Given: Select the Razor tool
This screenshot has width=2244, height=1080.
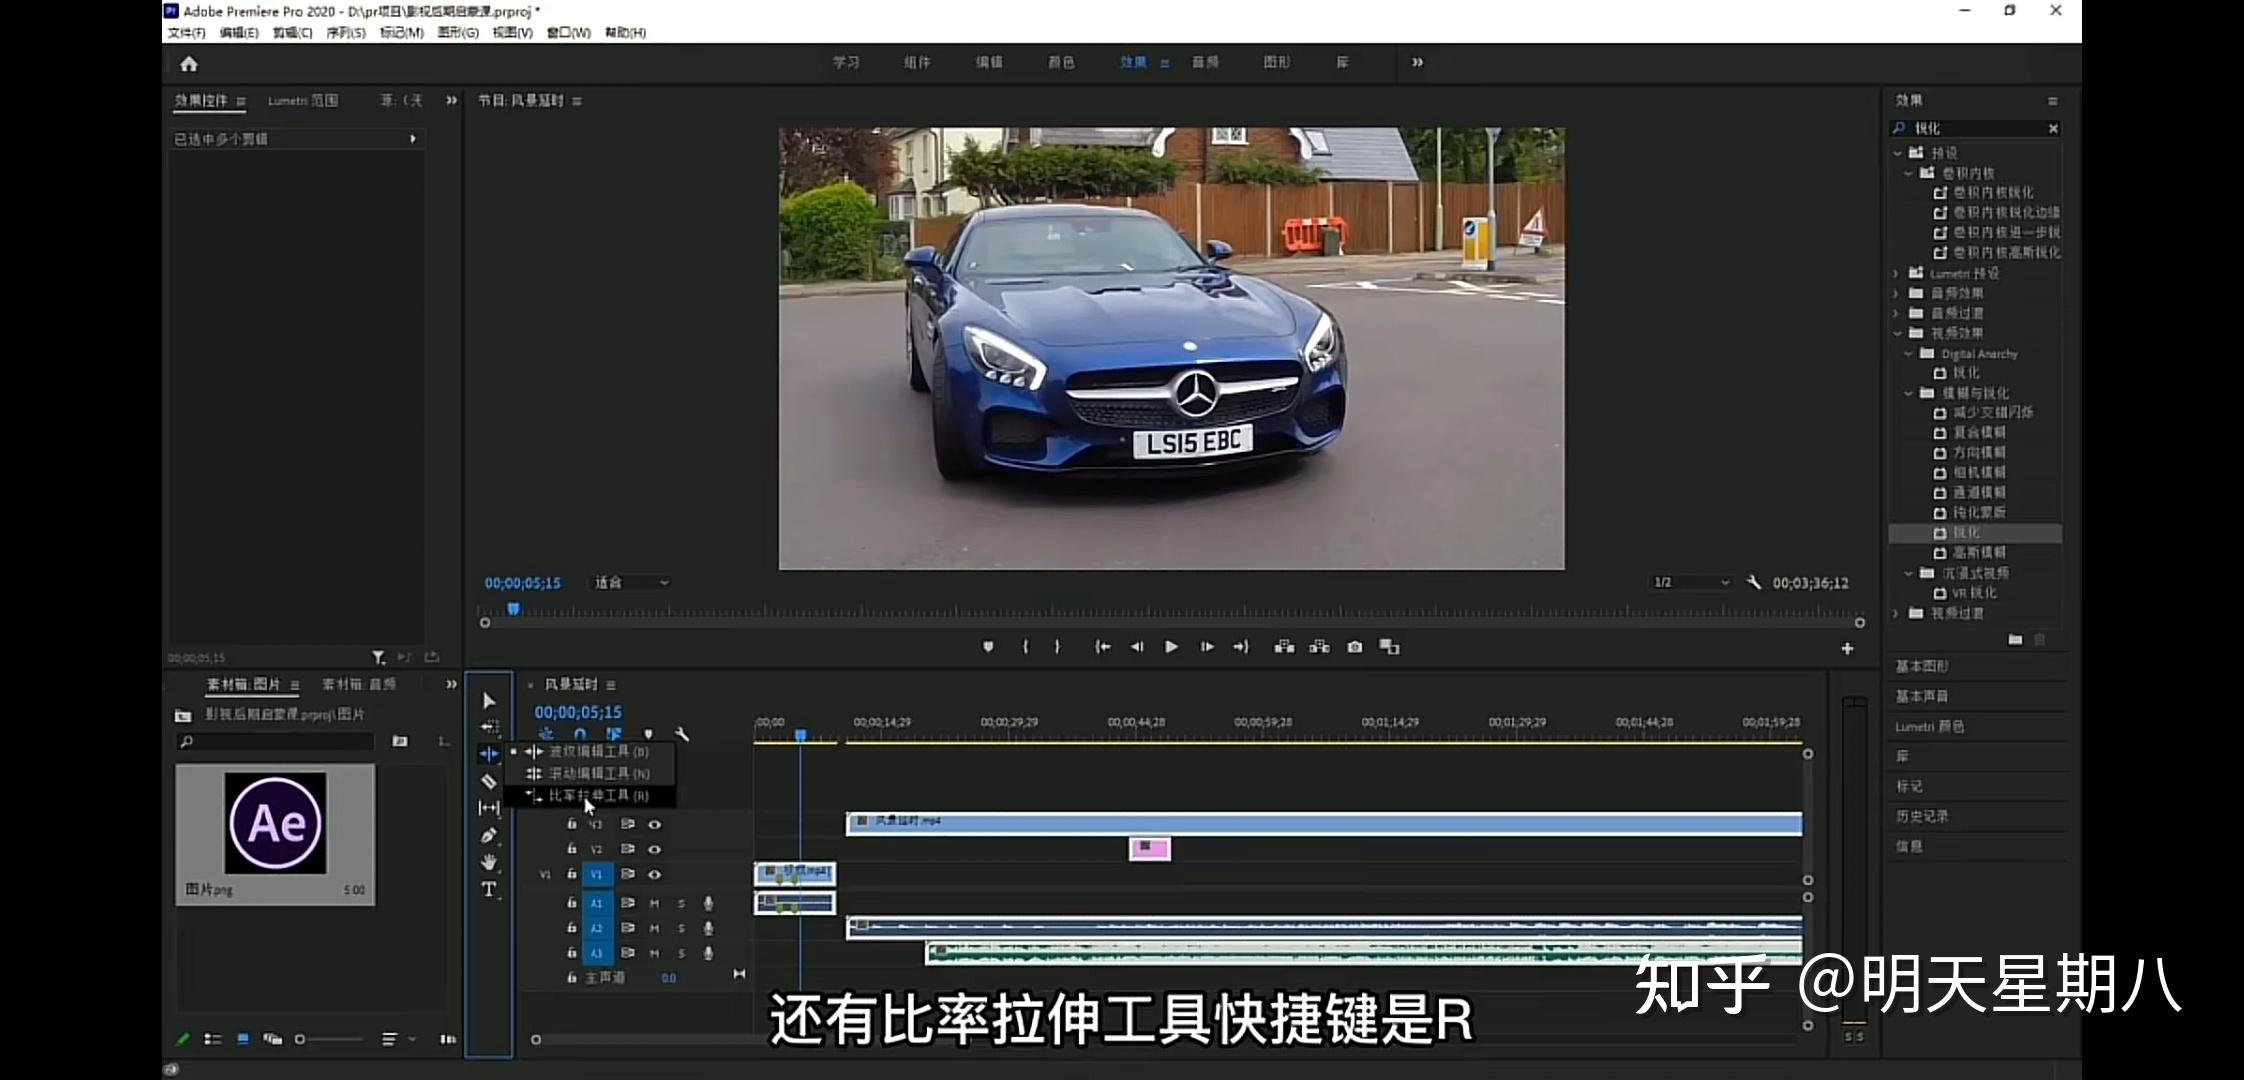Looking at the screenshot, I should pyautogui.click(x=489, y=781).
